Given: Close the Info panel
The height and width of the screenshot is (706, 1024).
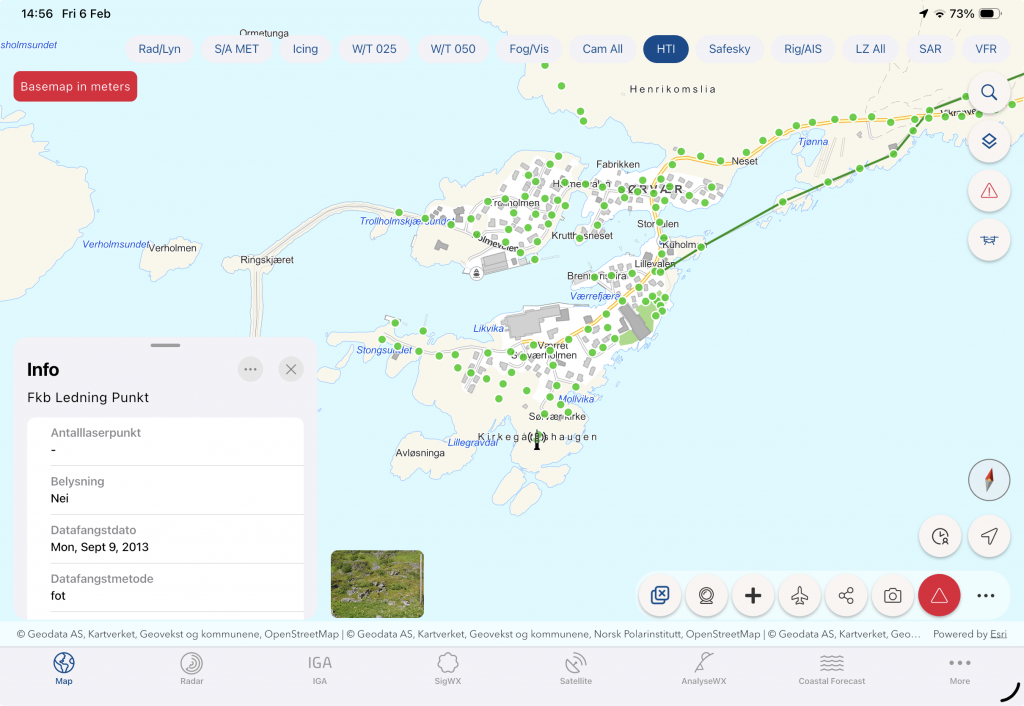Looking at the screenshot, I should tap(291, 369).
